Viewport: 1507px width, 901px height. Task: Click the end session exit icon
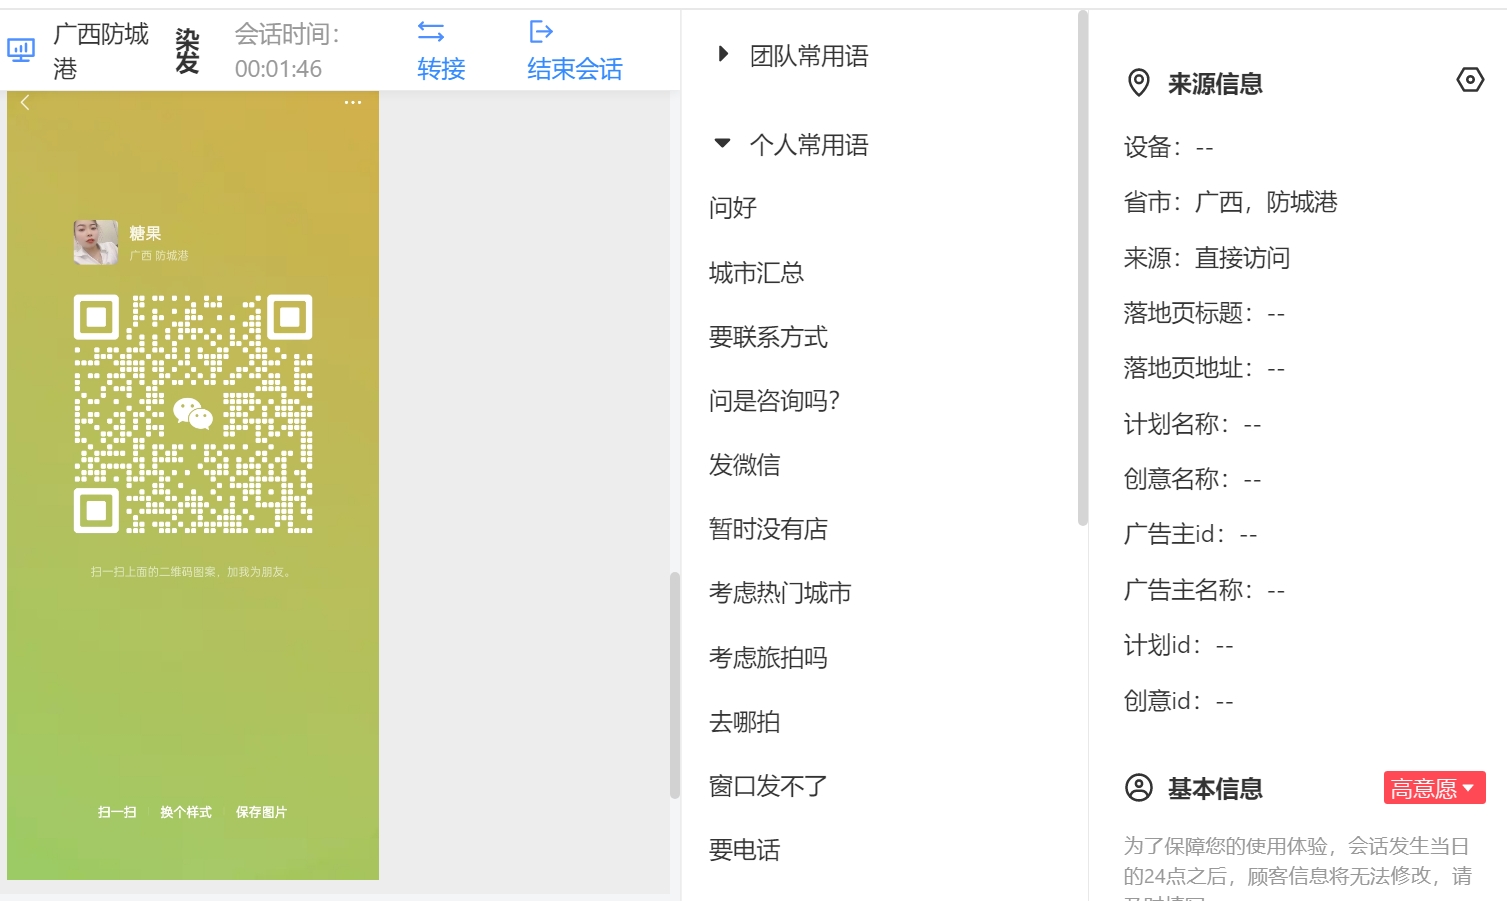pos(541,32)
